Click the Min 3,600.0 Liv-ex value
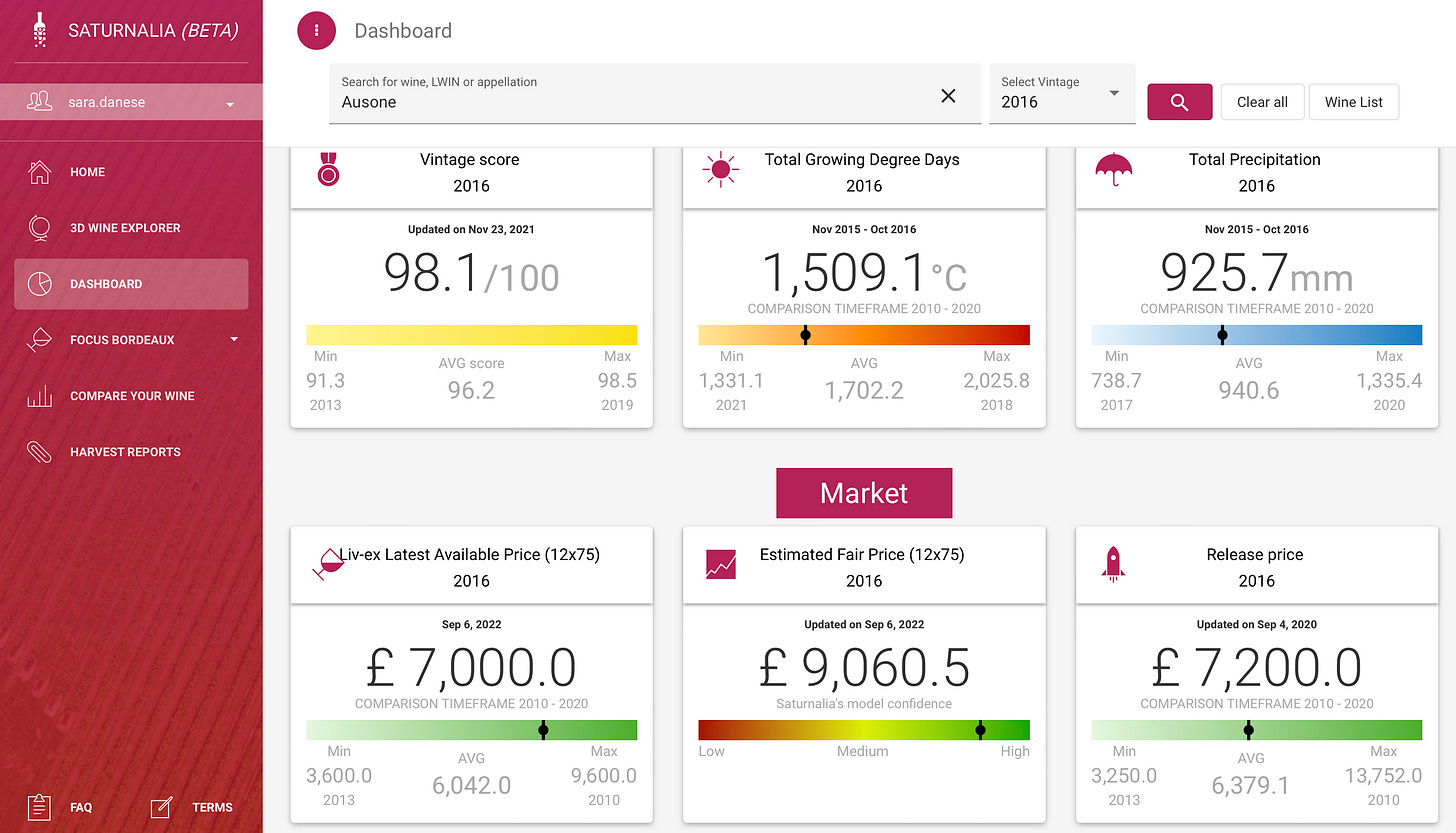The width and height of the screenshot is (1456, 833). [x=339, y=776]
